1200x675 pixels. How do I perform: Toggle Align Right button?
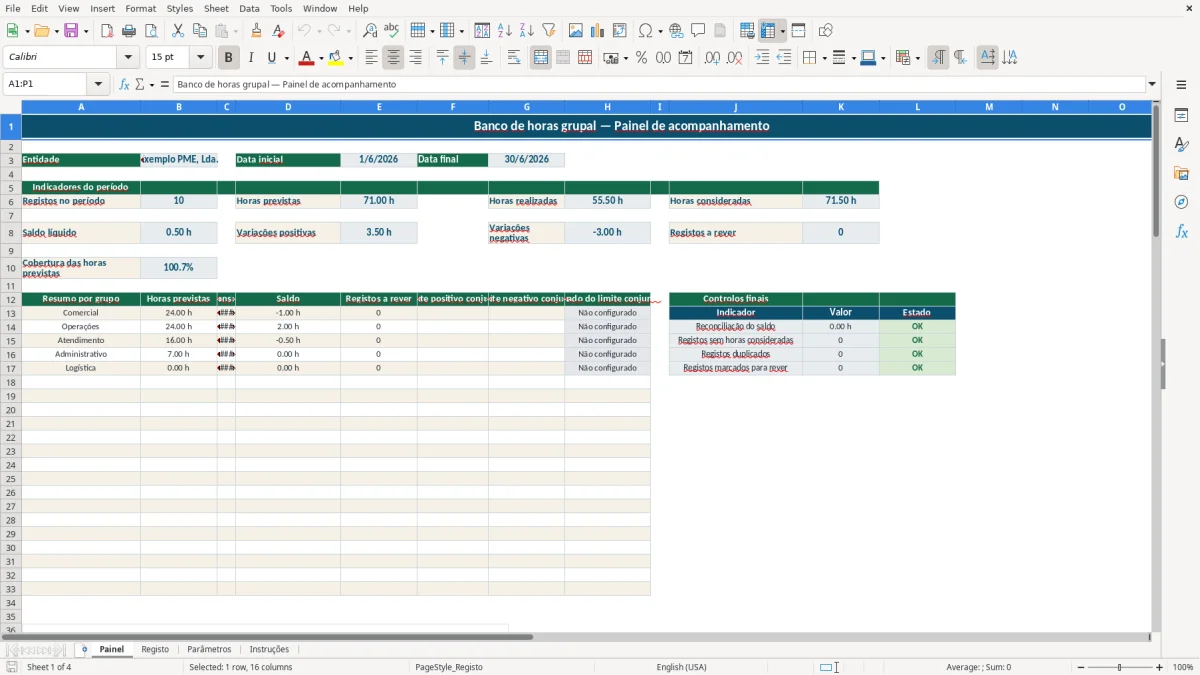[415, 58]
